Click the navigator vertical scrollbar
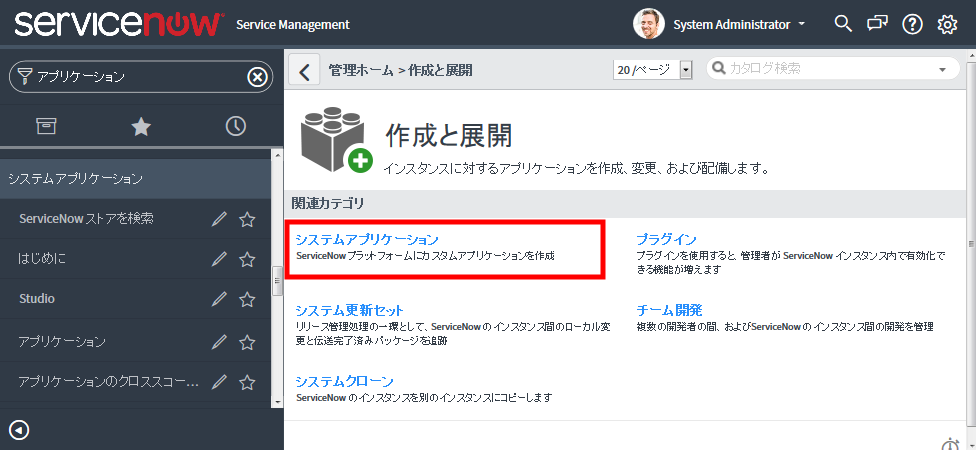 278,279
